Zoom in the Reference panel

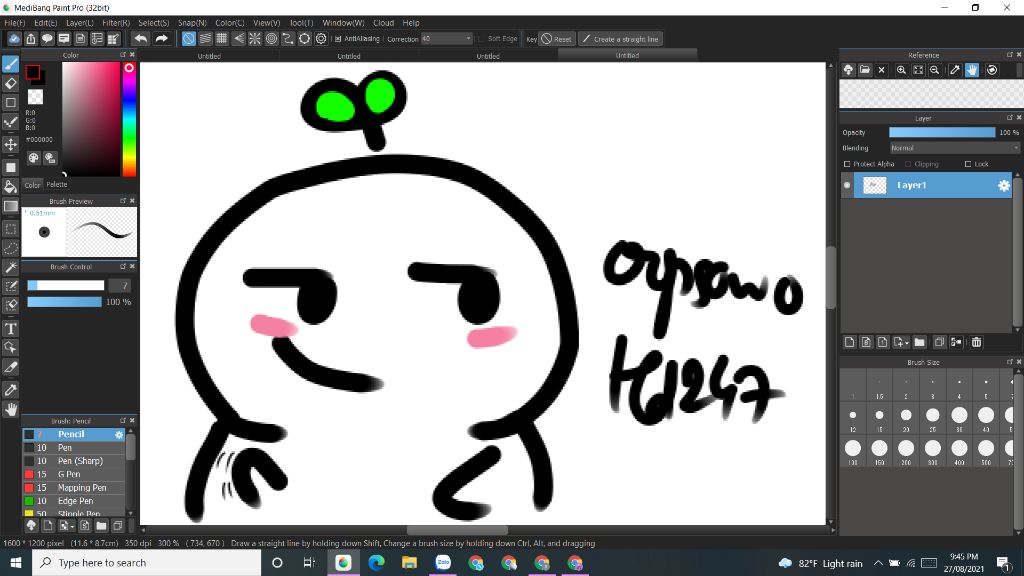pyautogui.click(x=901, y=70)
